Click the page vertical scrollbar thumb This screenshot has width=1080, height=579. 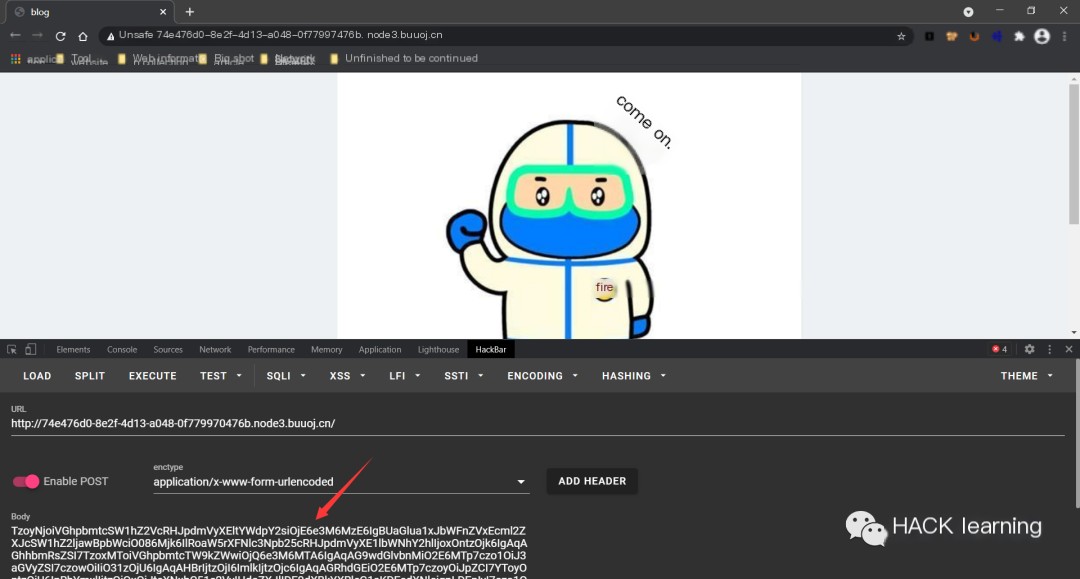tap(1074, 154)
